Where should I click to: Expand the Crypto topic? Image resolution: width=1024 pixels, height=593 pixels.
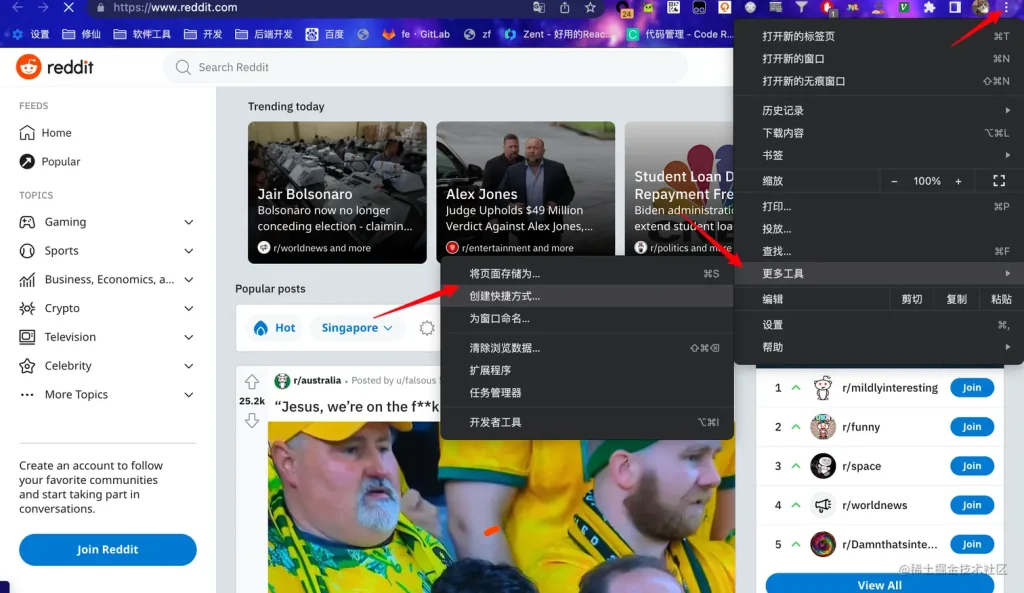coord(189,308)
